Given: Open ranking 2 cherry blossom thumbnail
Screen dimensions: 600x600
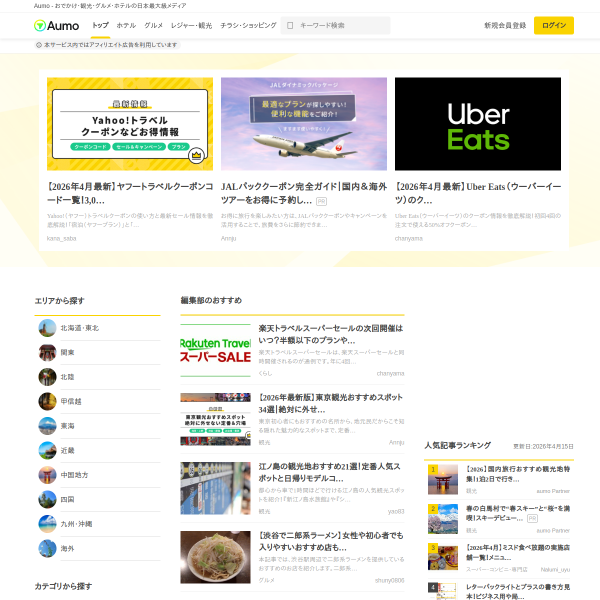Looking at the screenshot, I should tap(443, 519).
